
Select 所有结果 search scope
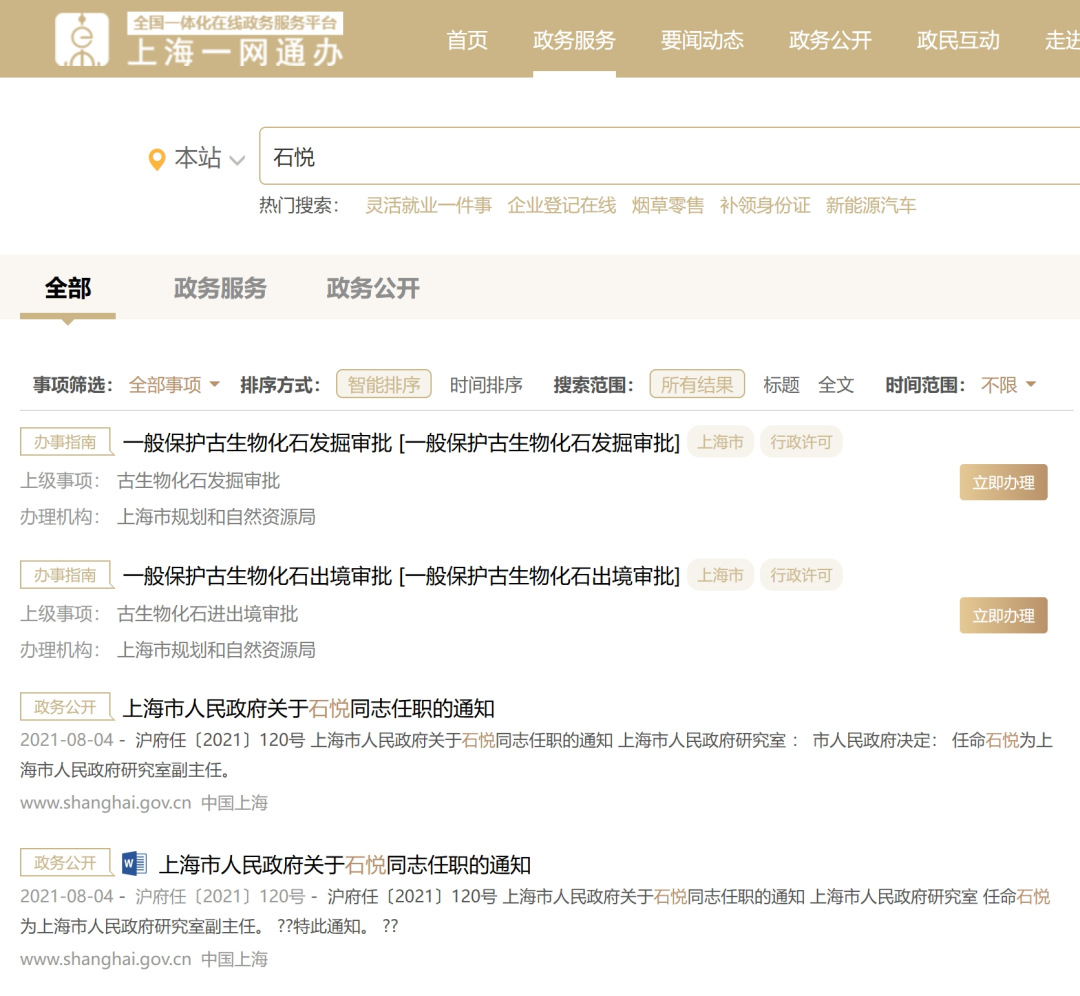pos(697,384)
